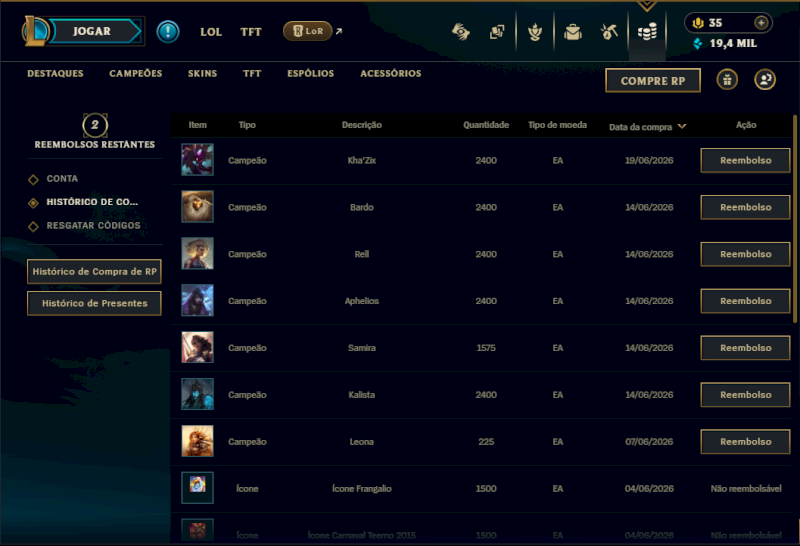Click the plus icon to add RP
The height and width of the screenshot is (546, 800).
pos(761,23)
